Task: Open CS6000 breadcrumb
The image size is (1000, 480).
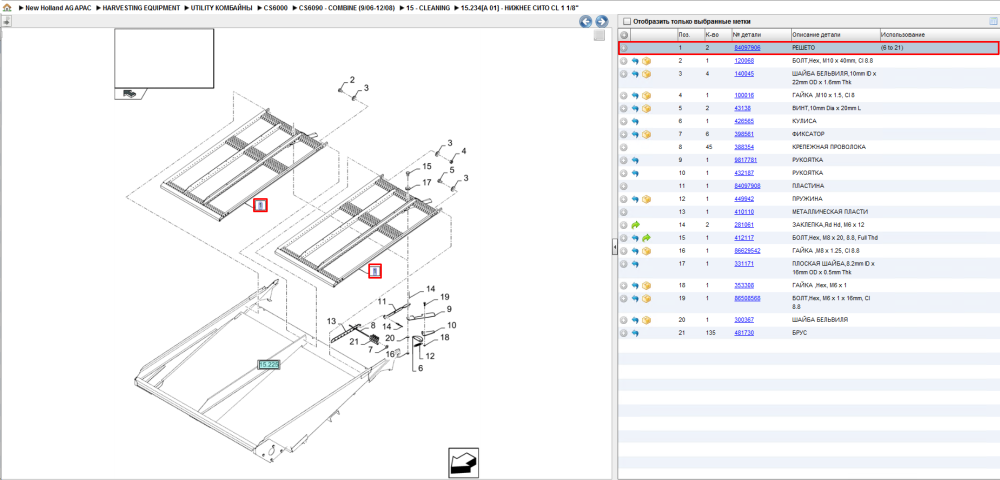Action: pos(276,8)
